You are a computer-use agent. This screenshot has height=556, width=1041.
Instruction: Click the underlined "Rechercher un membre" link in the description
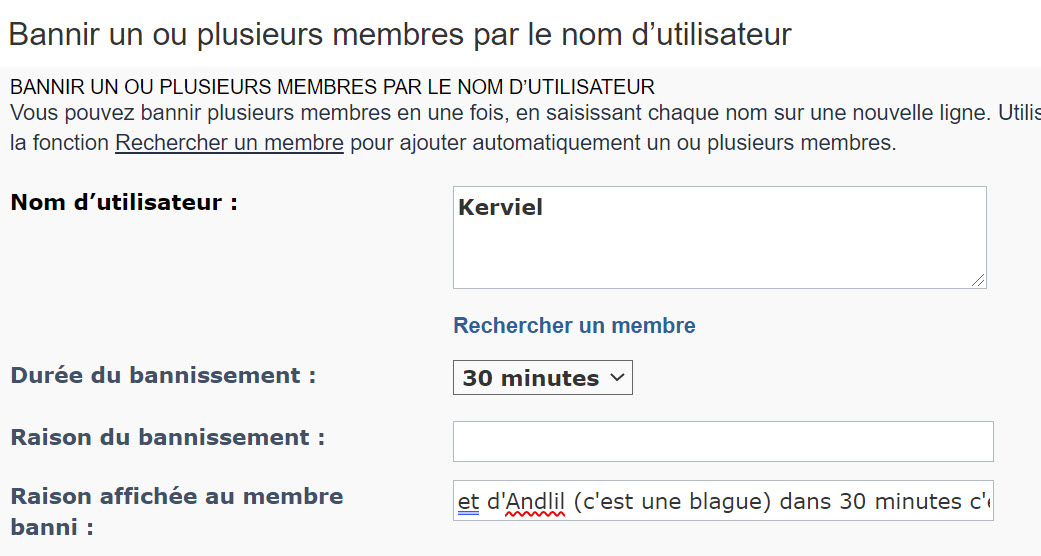coord(229,143)
